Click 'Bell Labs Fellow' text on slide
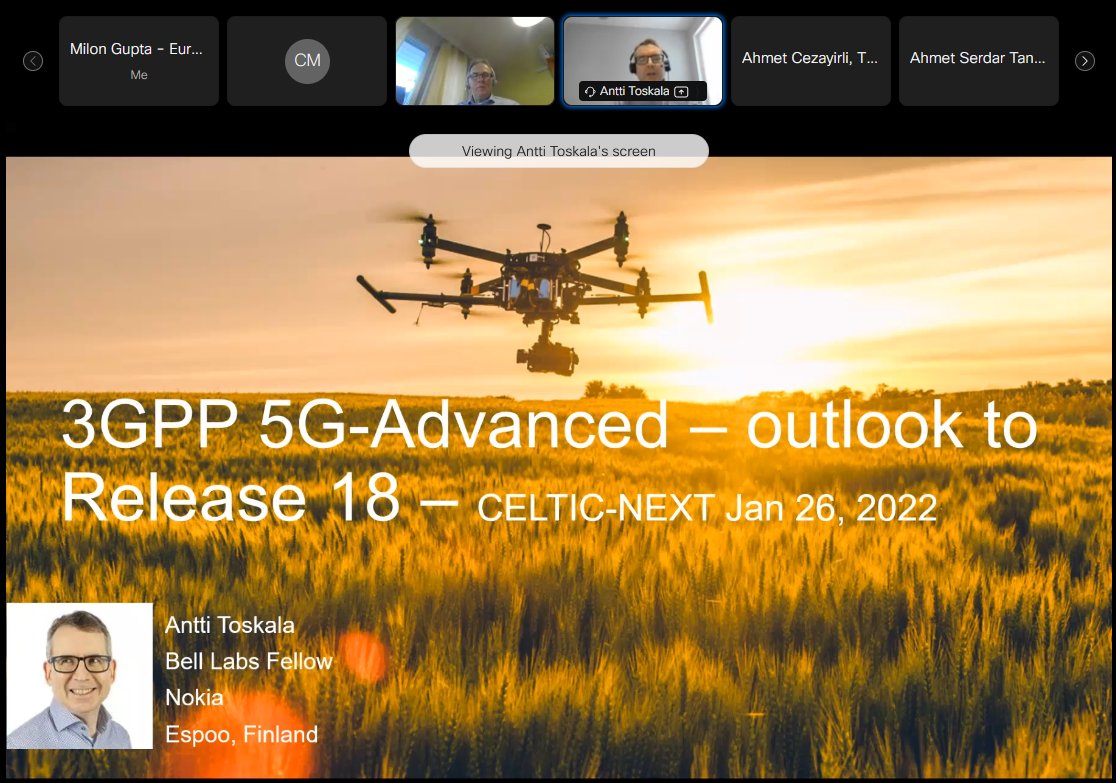Screen dimensions: 1116x783 (249, 661)
